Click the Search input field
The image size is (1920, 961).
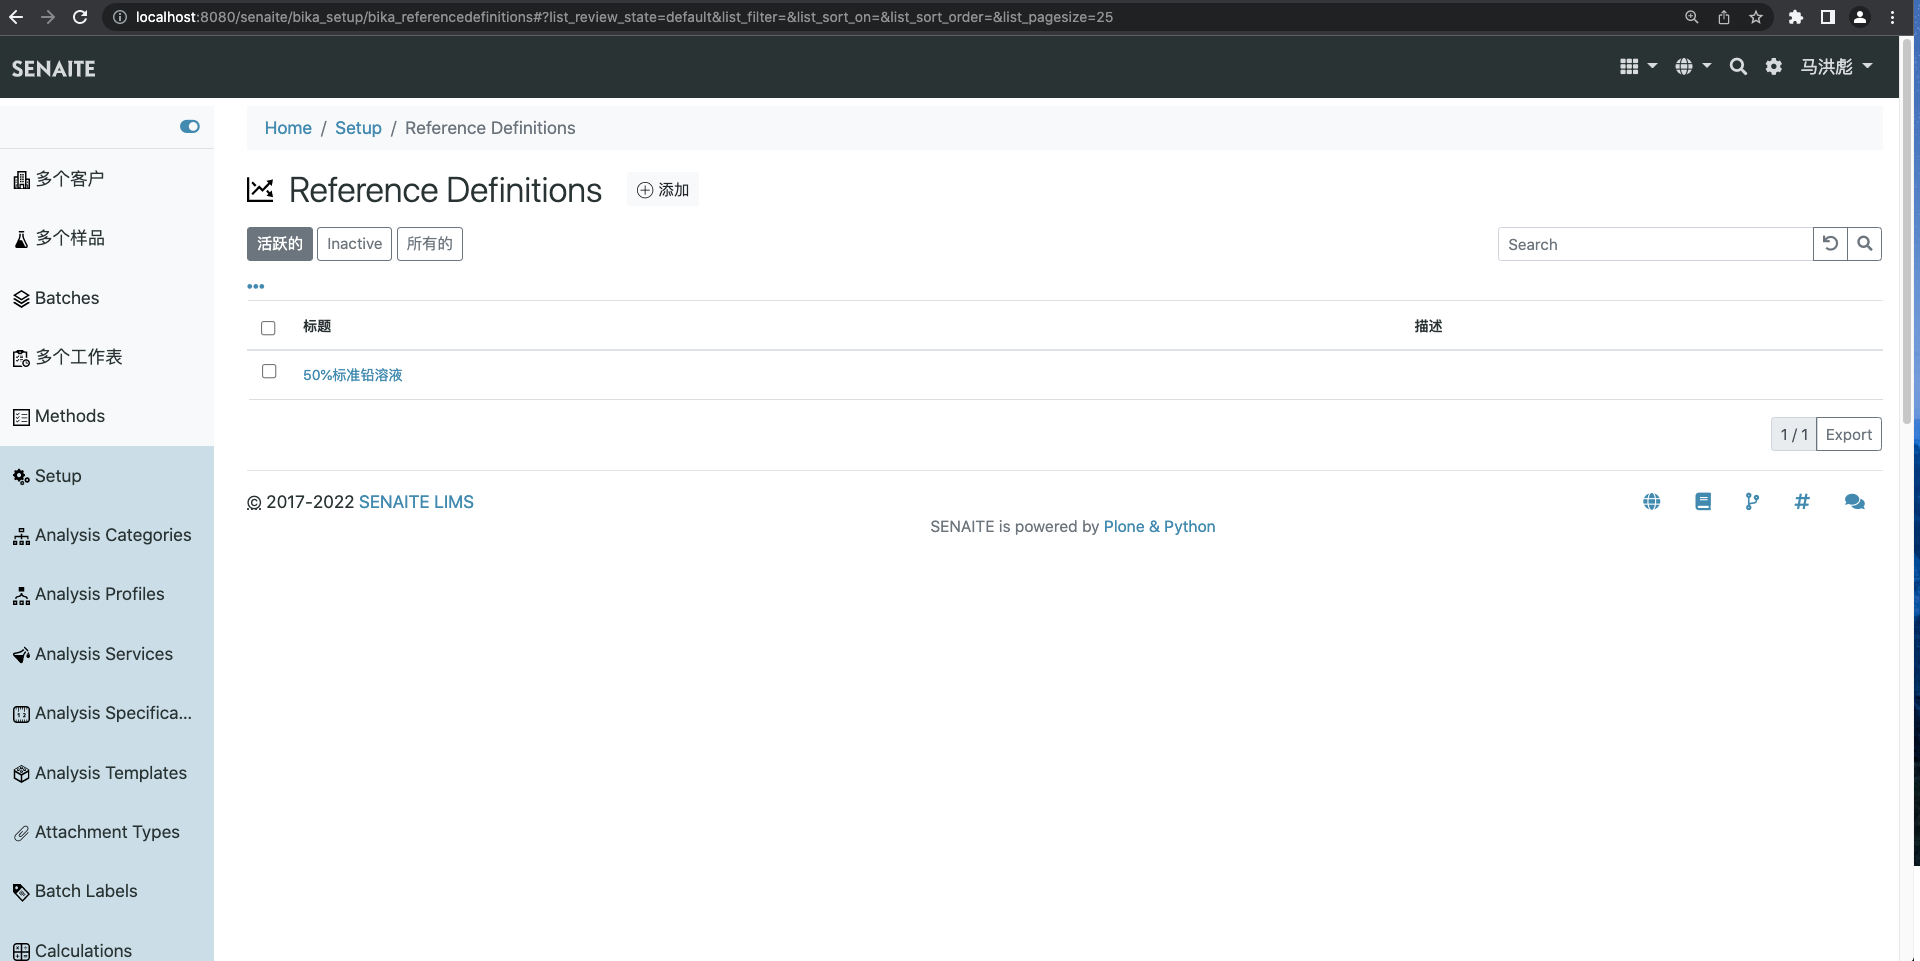(x=1655, y=244)
